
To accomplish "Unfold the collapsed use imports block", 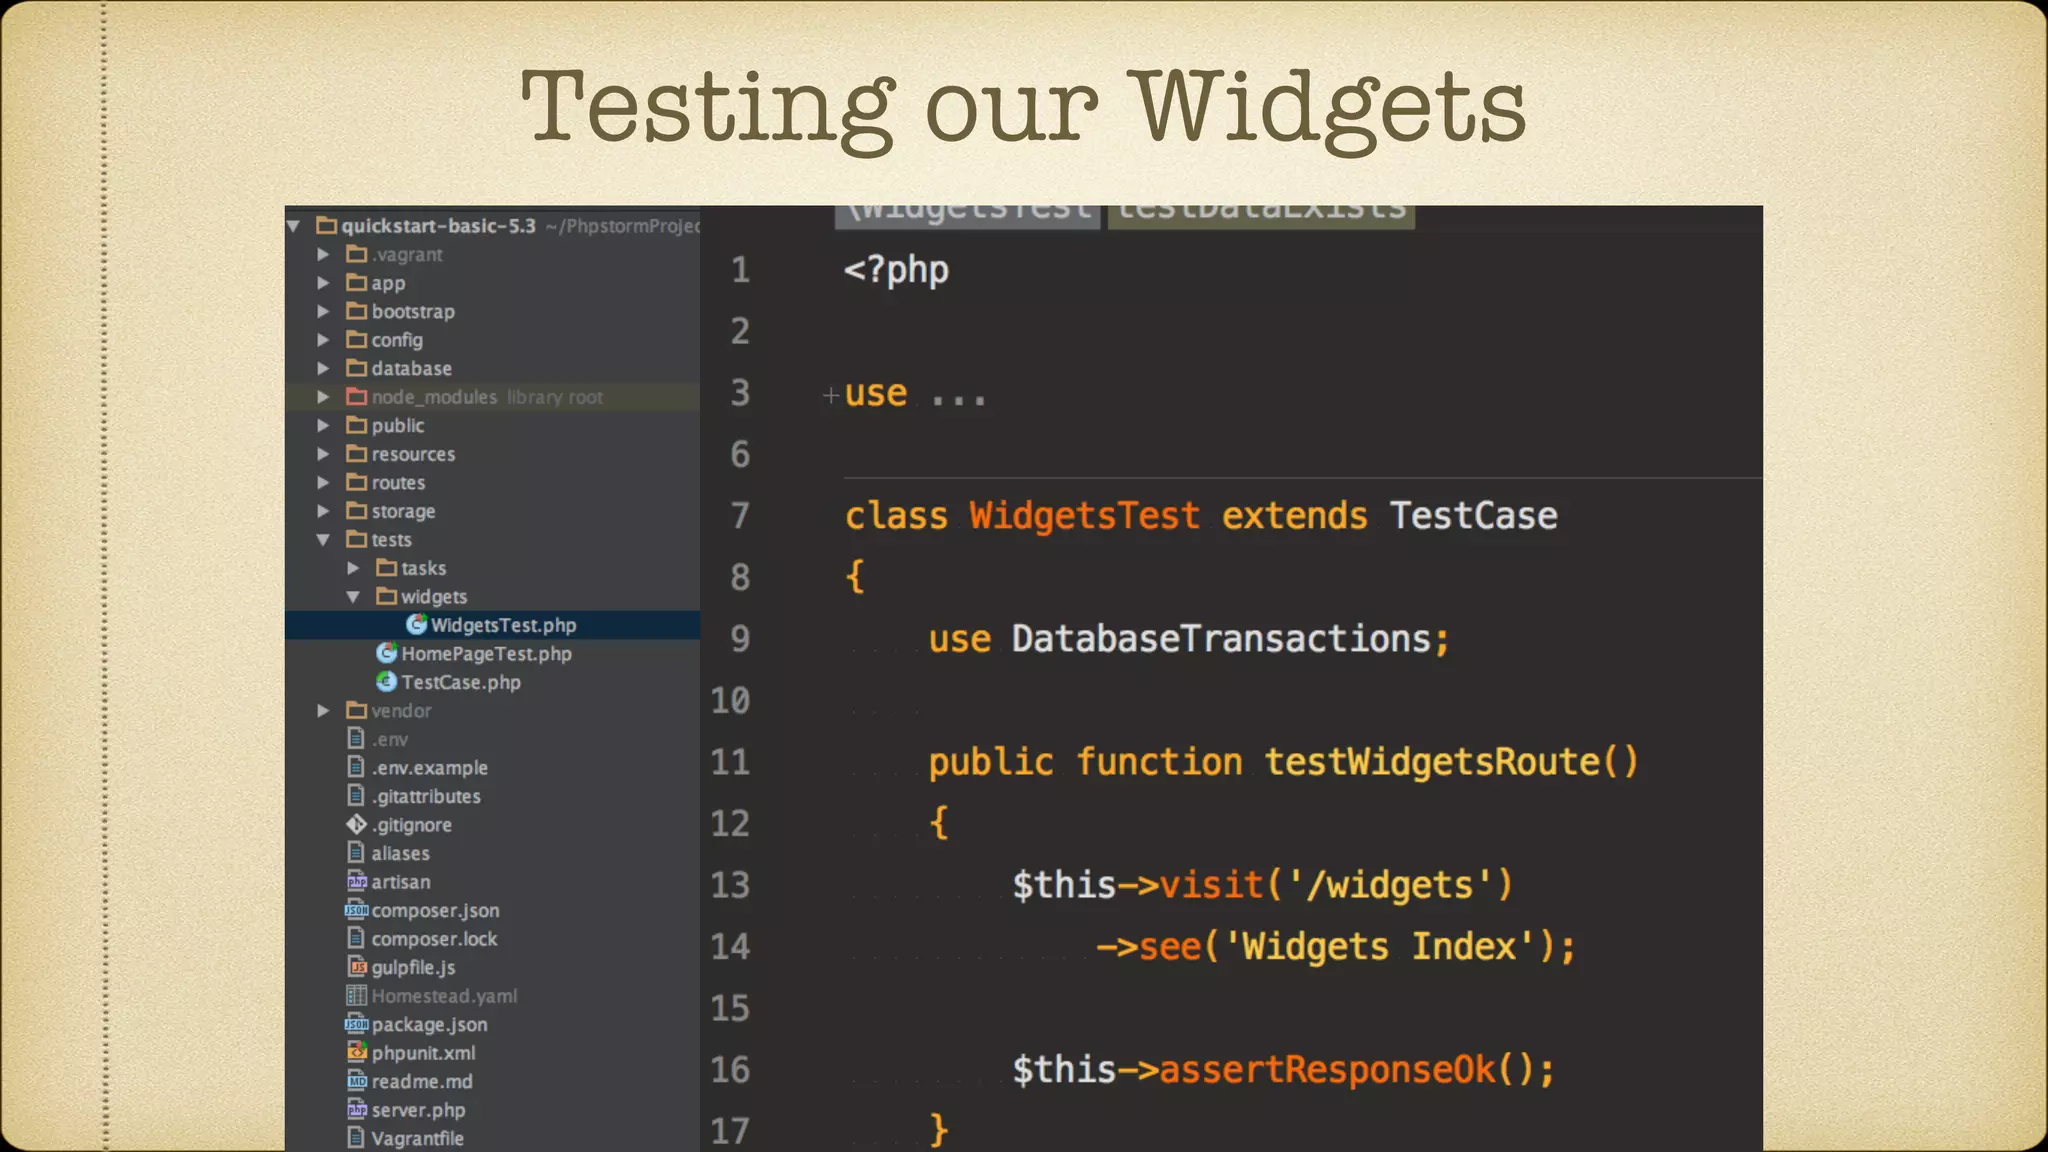I will (830, 395).
